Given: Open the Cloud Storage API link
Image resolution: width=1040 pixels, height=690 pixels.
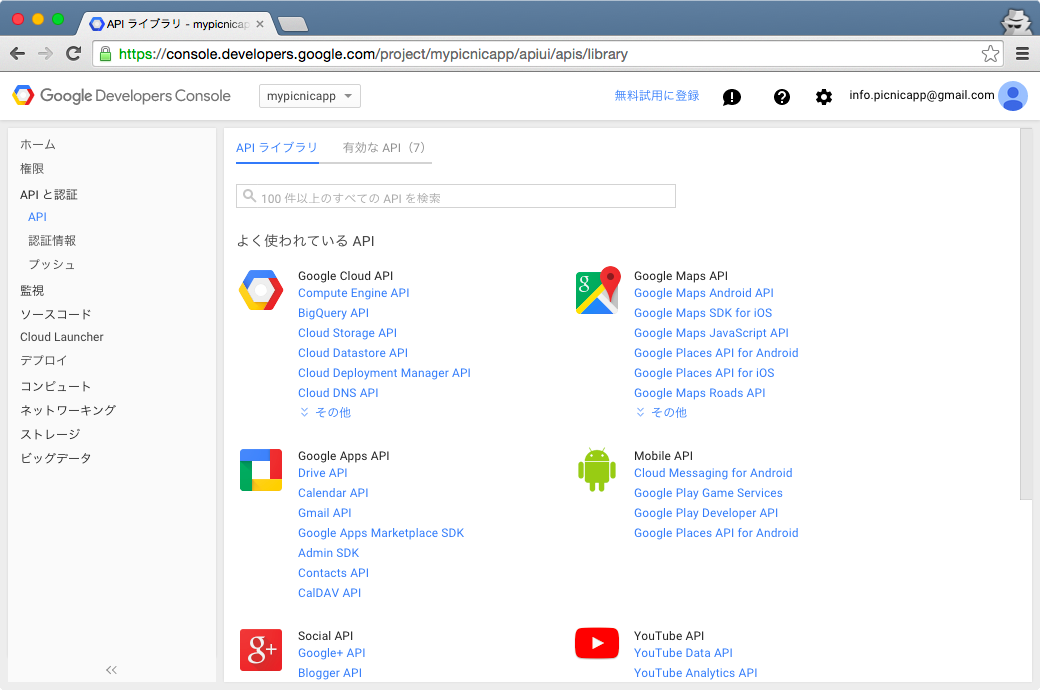Looking at the screenshot, I should click(348, 333).
